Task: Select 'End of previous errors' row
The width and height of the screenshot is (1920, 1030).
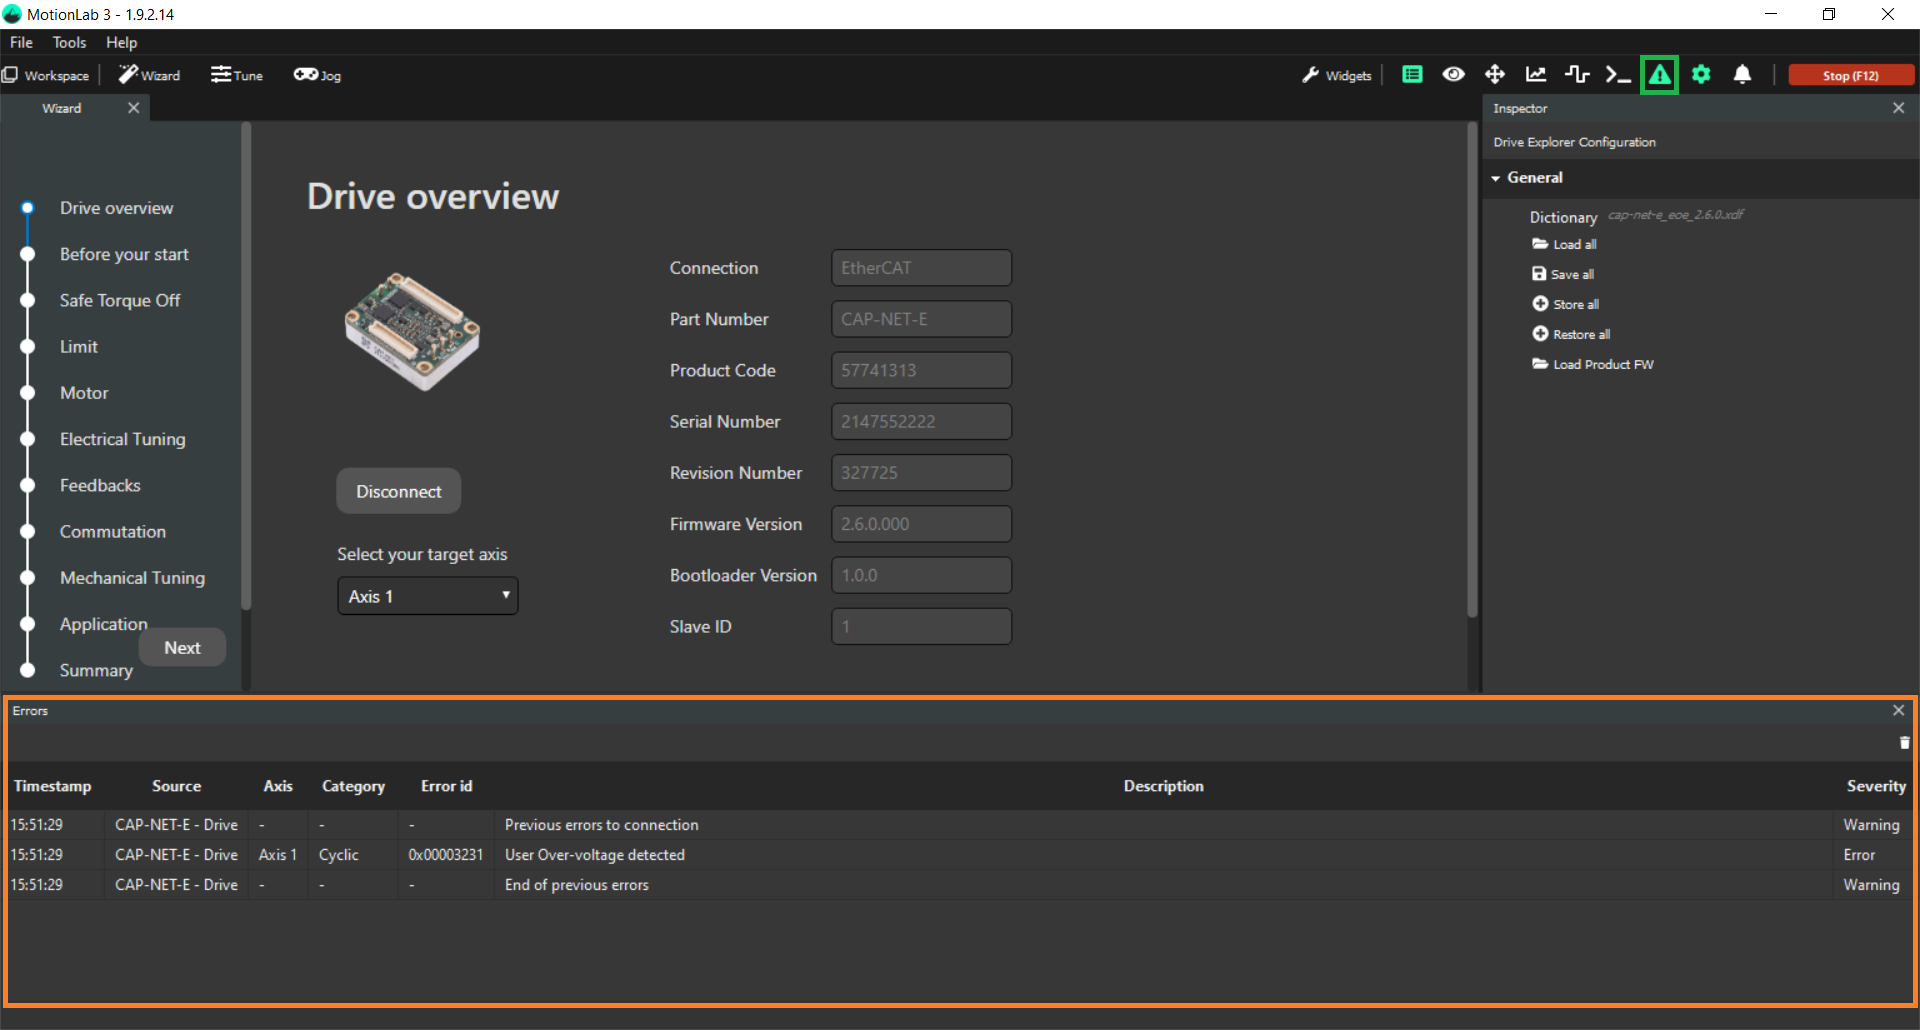Action: [960, 885]
